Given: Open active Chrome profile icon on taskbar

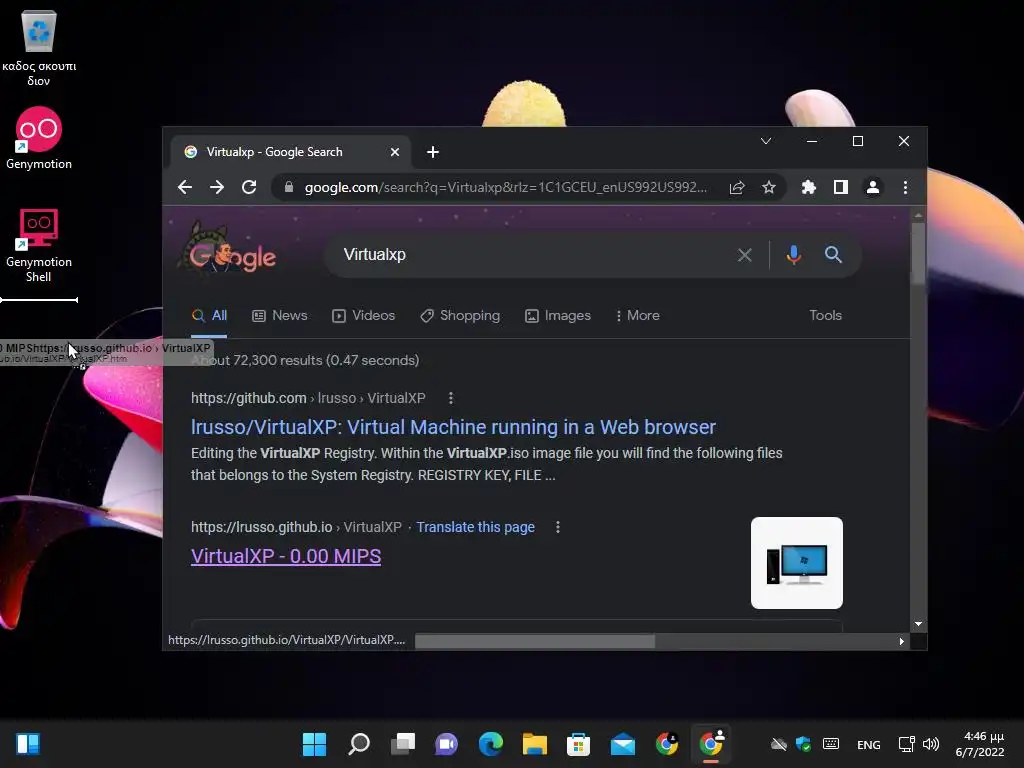Looking at the screenshot, I should [x=711, y=744].
